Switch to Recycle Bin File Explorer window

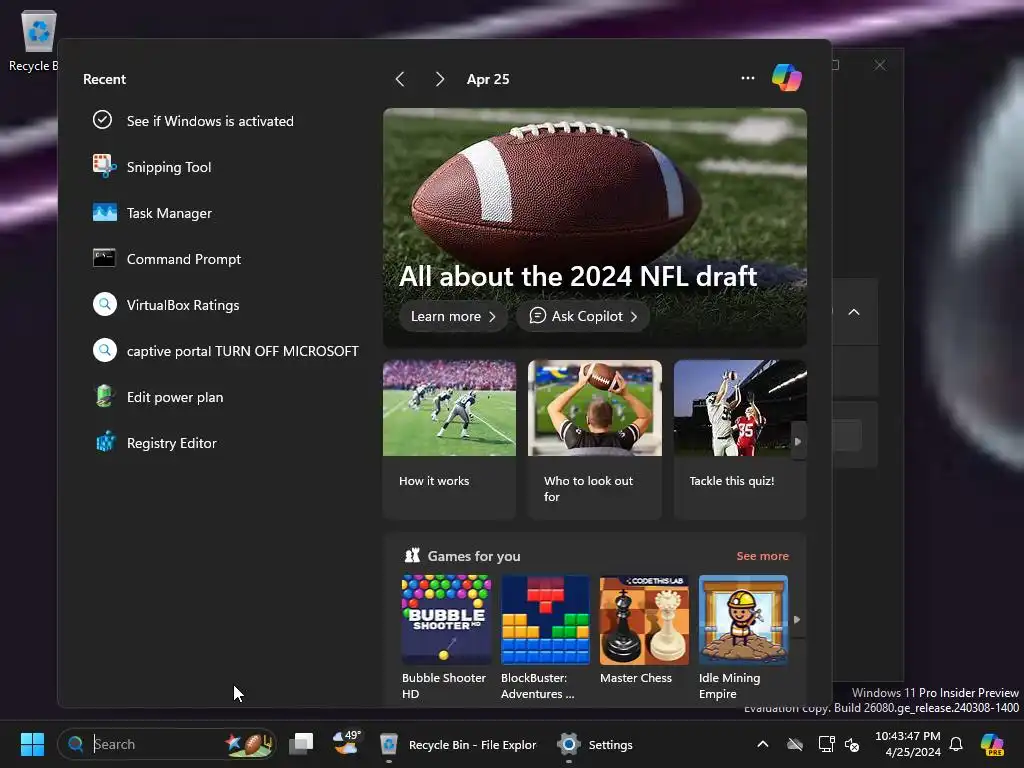[x=458, y=744]
